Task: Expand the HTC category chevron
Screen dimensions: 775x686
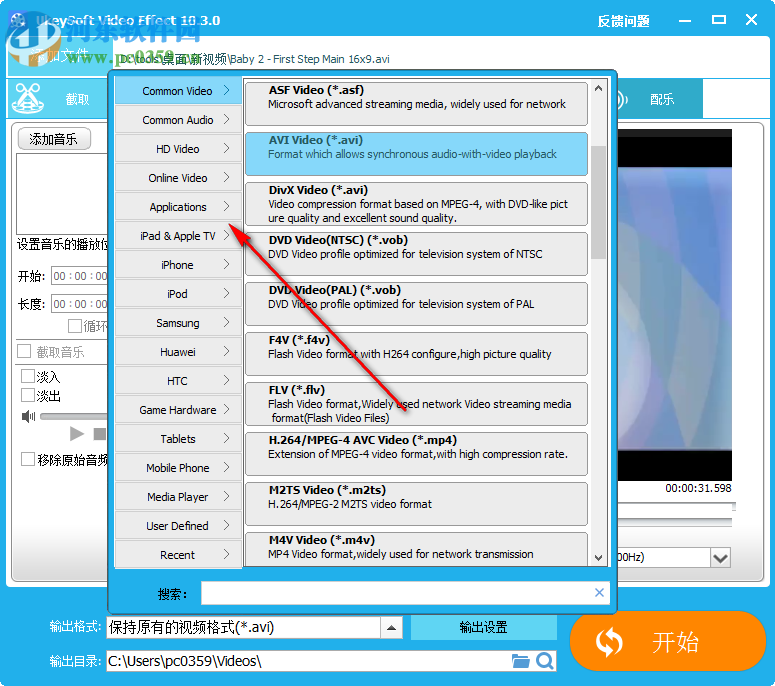Action: pyautogui.click(x=226, y=381)
